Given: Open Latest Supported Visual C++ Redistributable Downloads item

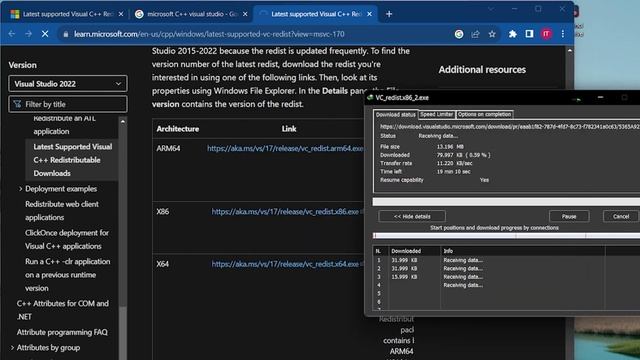Looking at the screenshot, I should (x=73, y=160).
